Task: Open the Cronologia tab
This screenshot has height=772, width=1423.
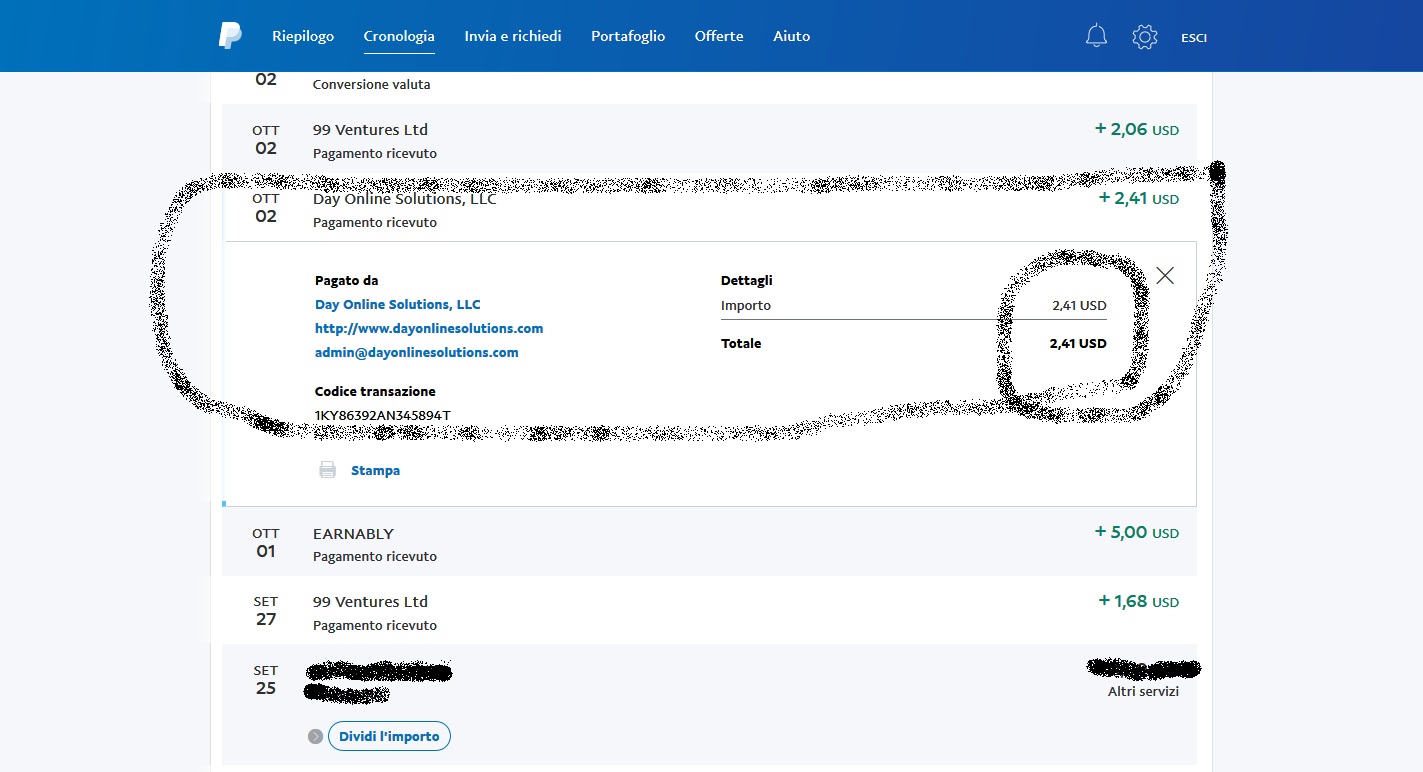Action: click(399, 36)
